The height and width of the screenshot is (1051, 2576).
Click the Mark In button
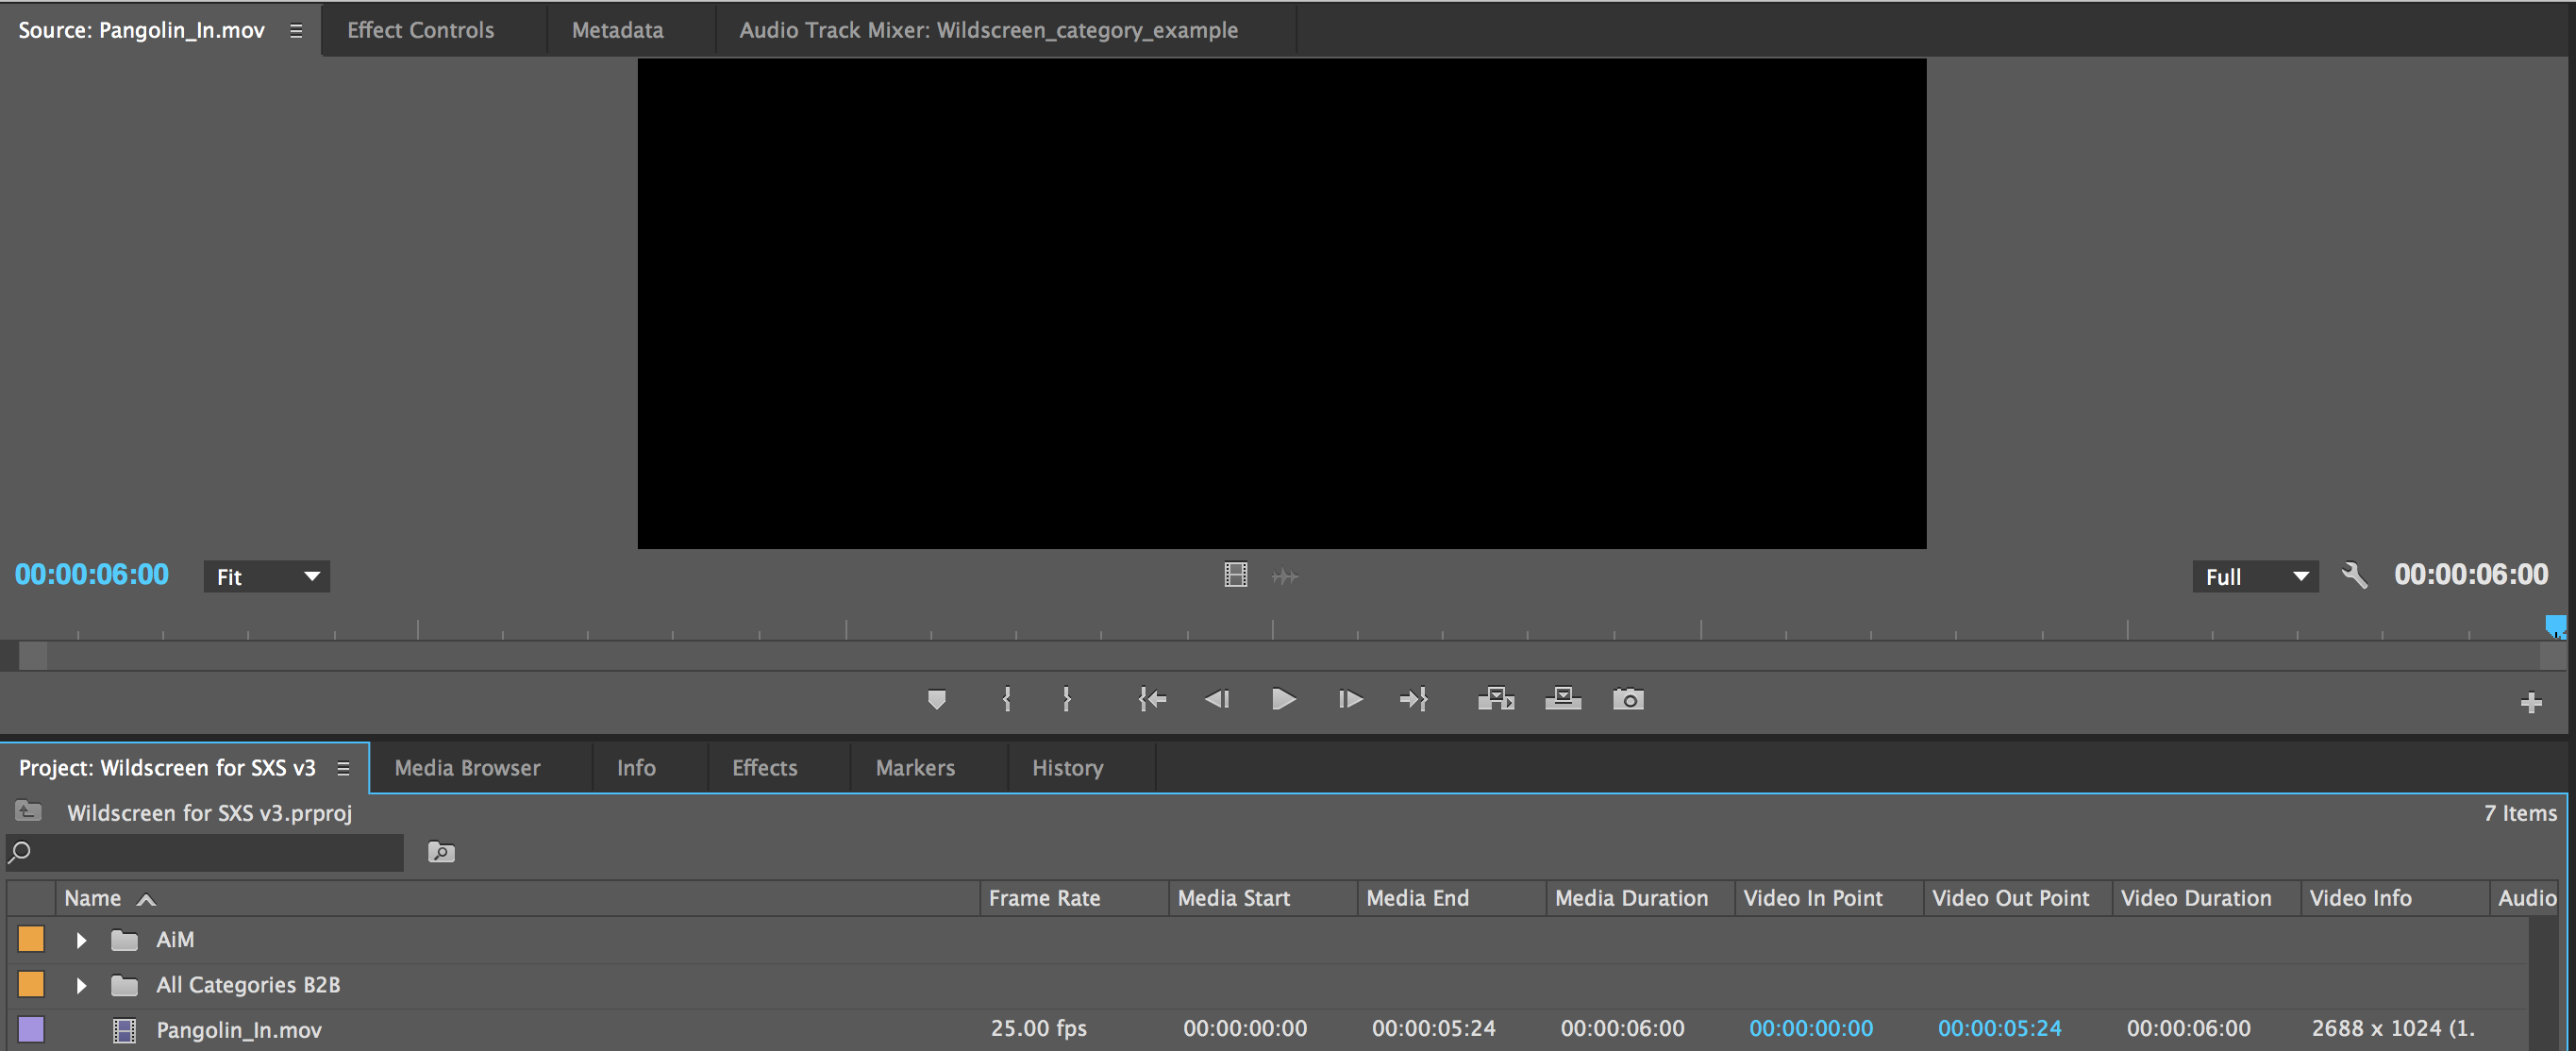point(1006,699)
